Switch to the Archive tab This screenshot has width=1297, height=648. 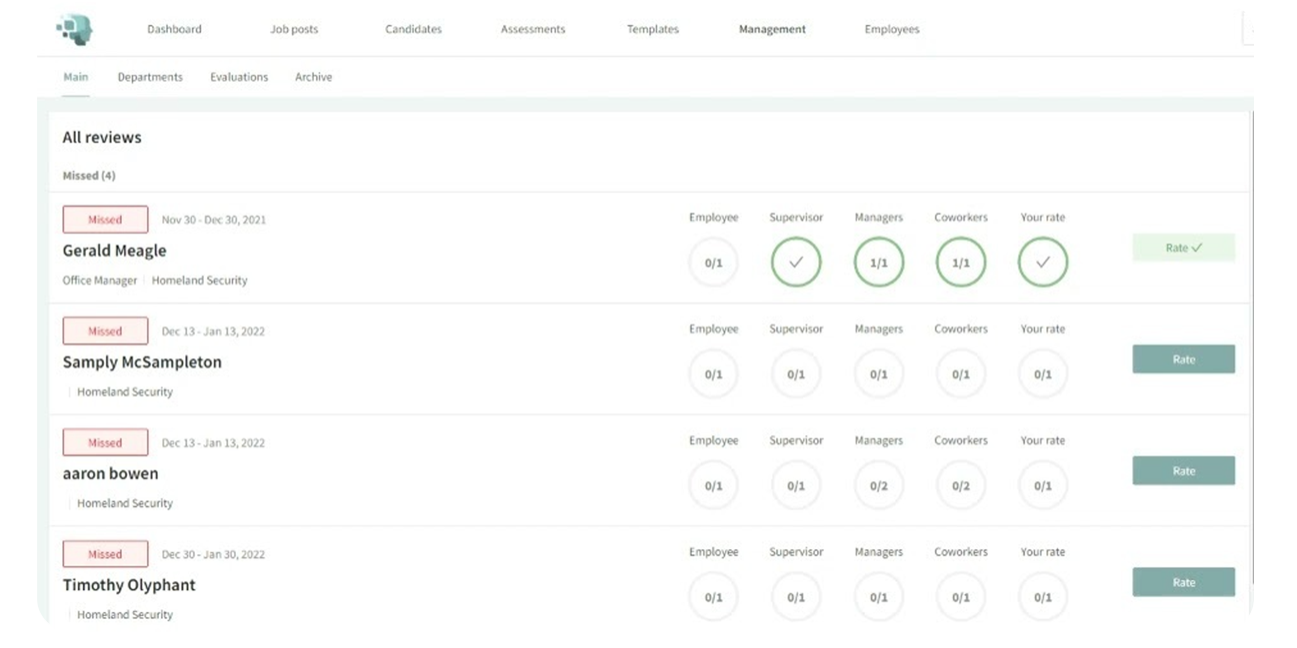pyautogui.click(x=313, y=76)
